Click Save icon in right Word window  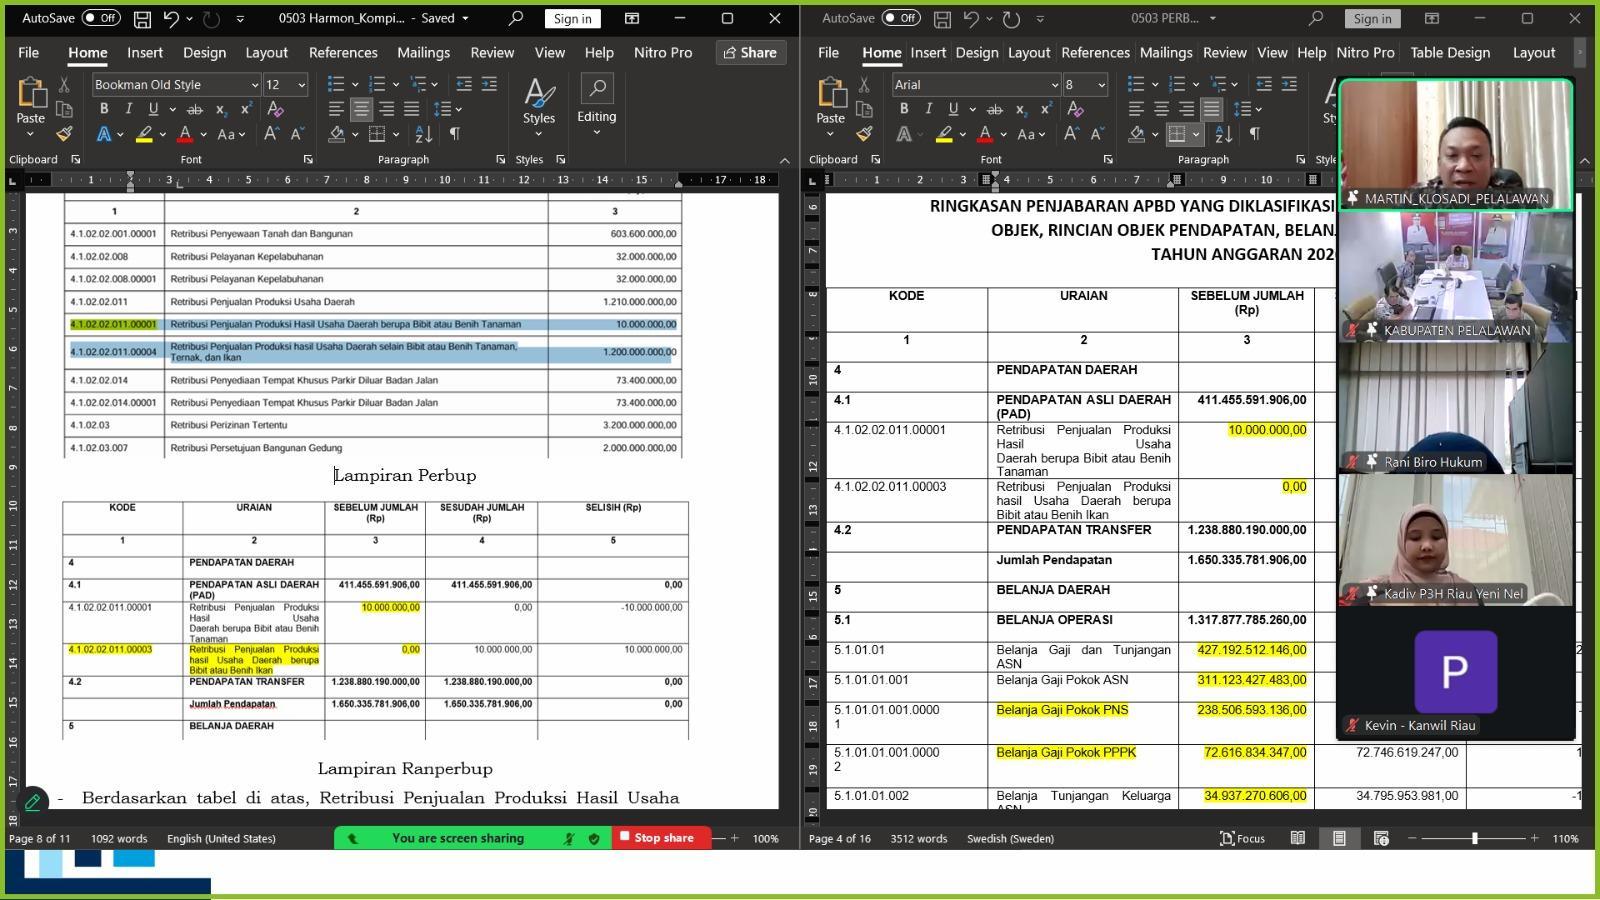point(942,18)
